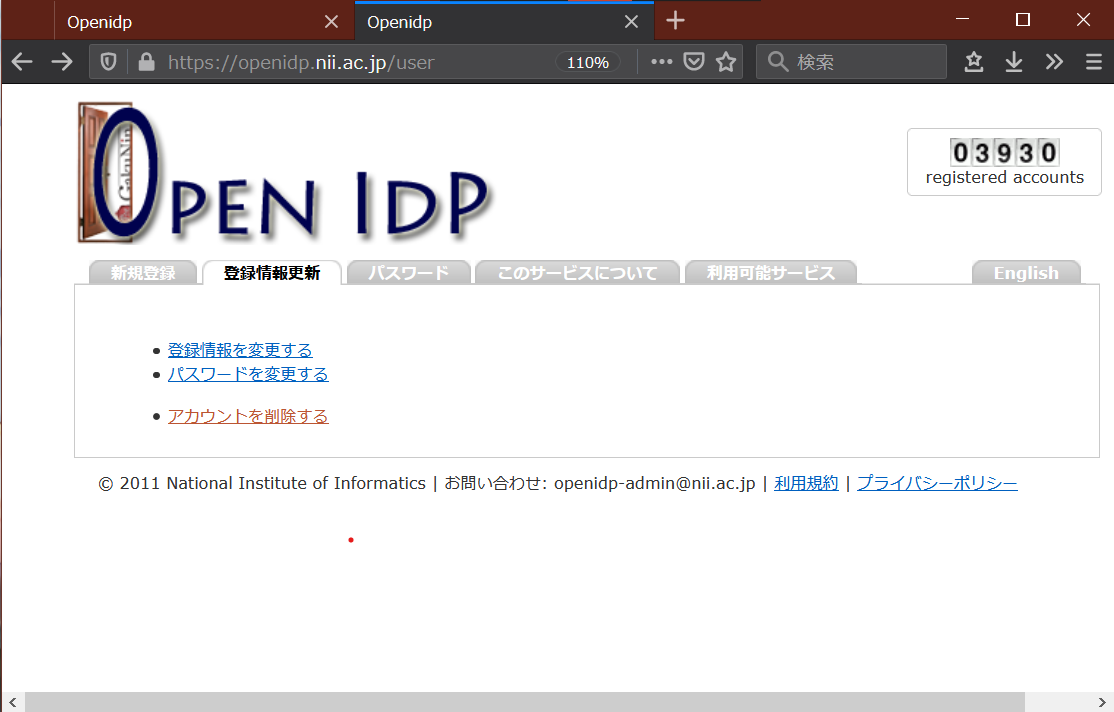The image size is (1114, 712).
Task: Open 利用規約 footer link
Action: pyautogui.click(x=806, y=483)
